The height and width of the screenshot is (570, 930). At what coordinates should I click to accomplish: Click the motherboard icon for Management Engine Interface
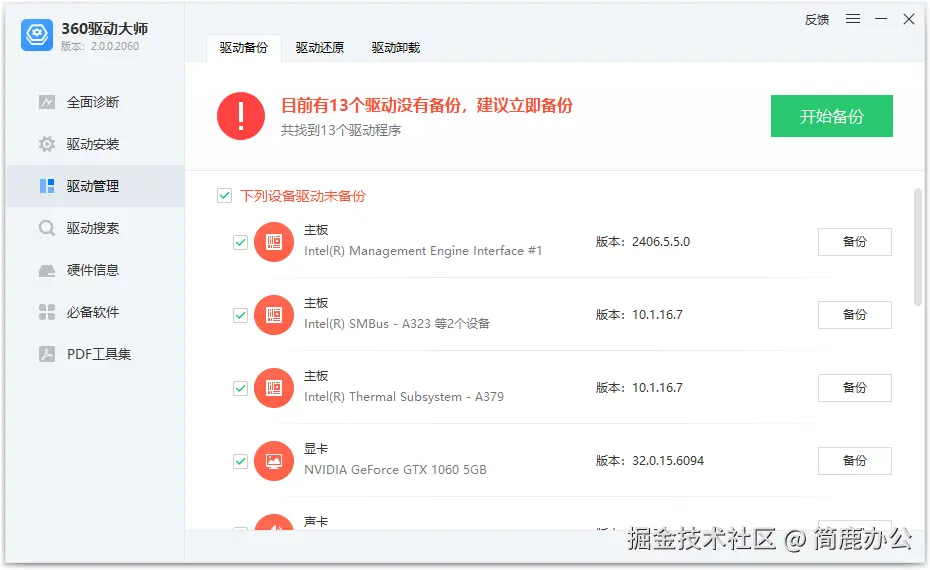pos(274,242)
